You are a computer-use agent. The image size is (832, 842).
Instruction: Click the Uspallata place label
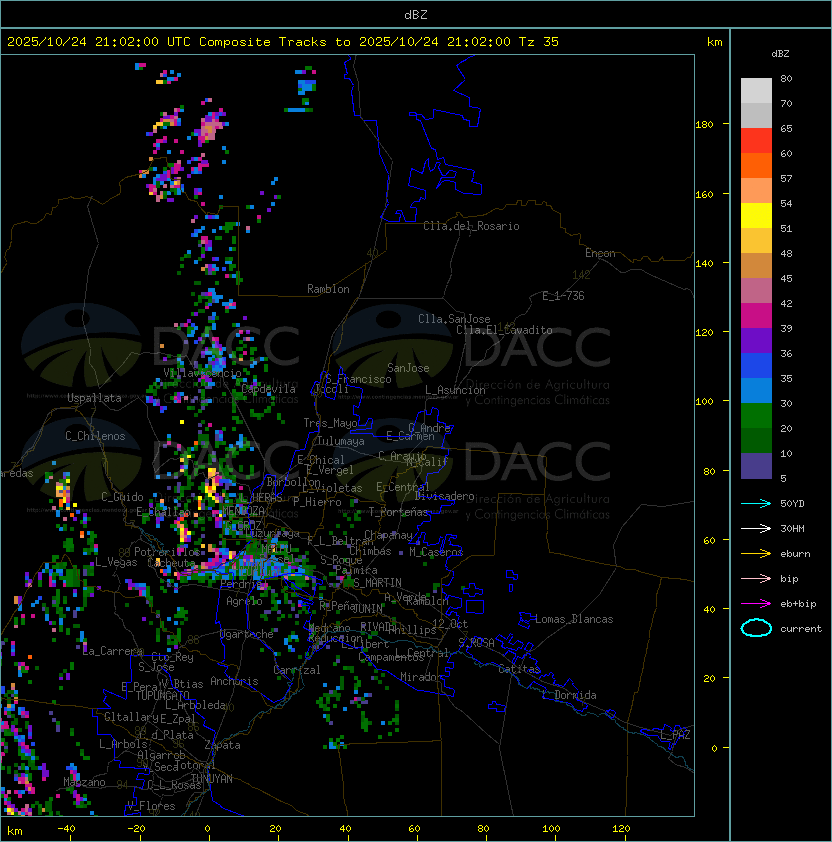click(x=94, y=398)
